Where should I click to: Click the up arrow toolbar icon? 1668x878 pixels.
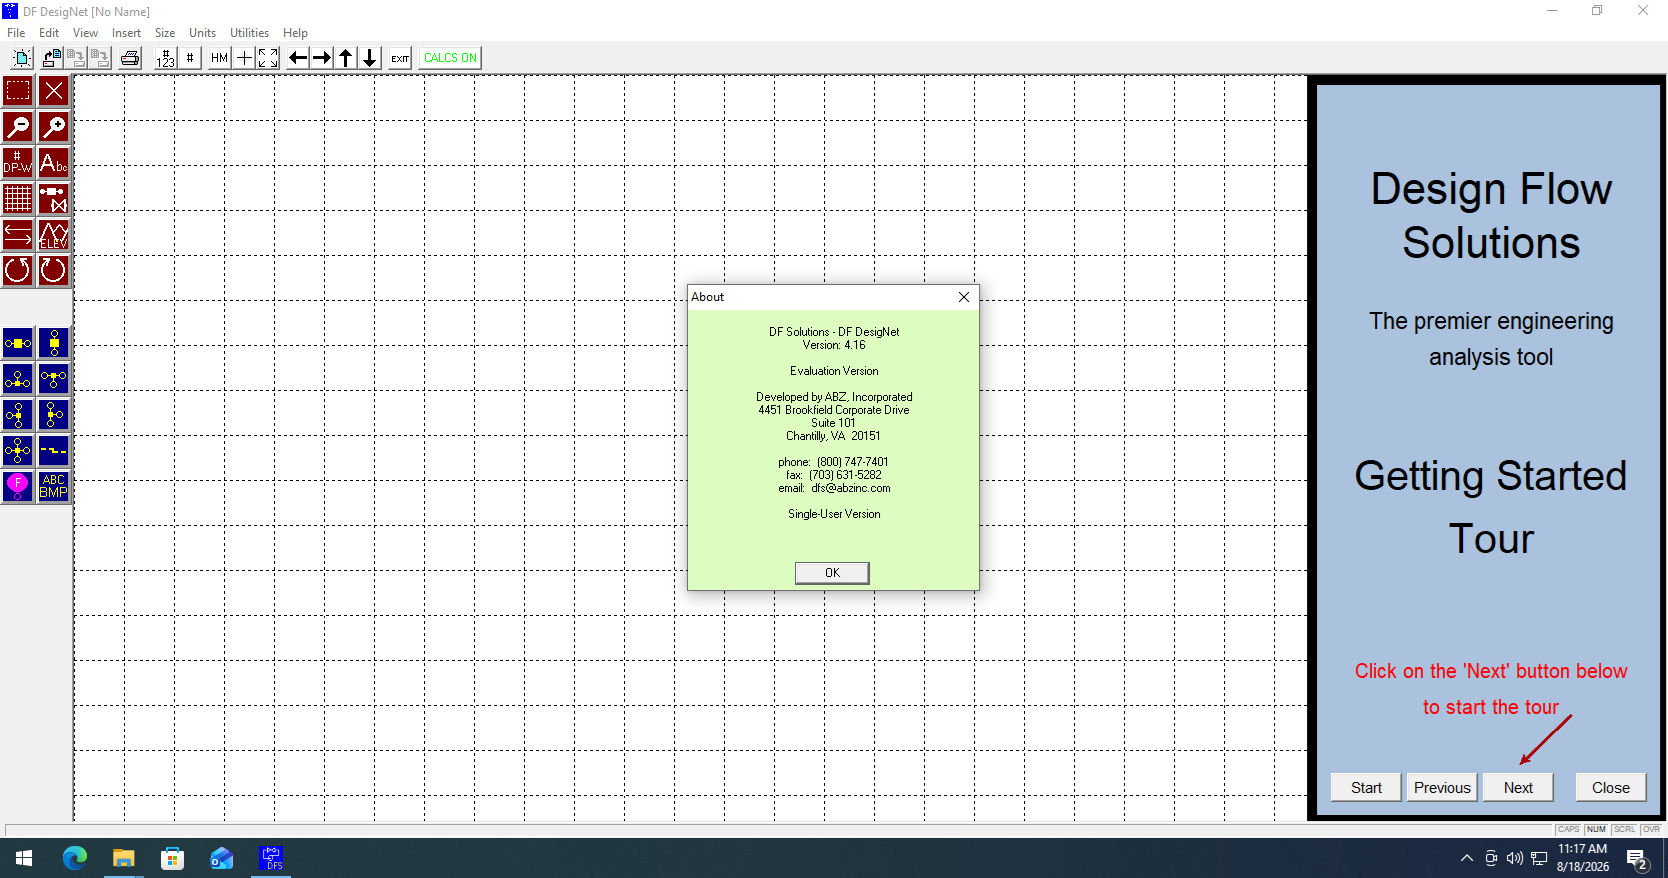point(346,58)
